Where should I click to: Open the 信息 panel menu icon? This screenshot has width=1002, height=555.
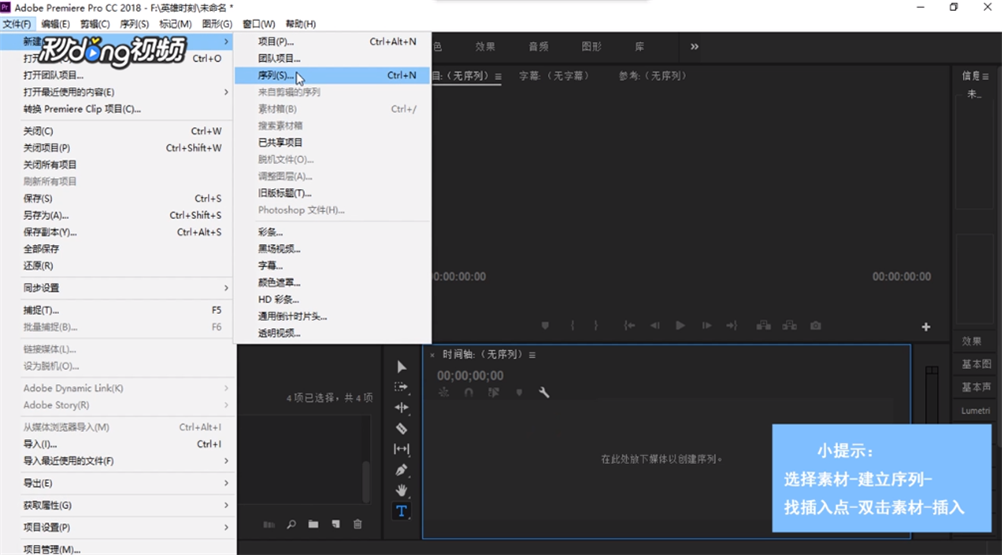click(x=985, y=77)
